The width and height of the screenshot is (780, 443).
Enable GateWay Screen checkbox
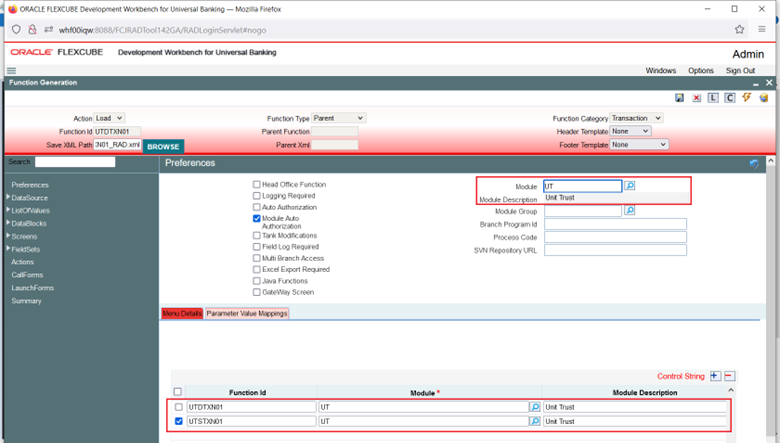(x=257, y=292)
